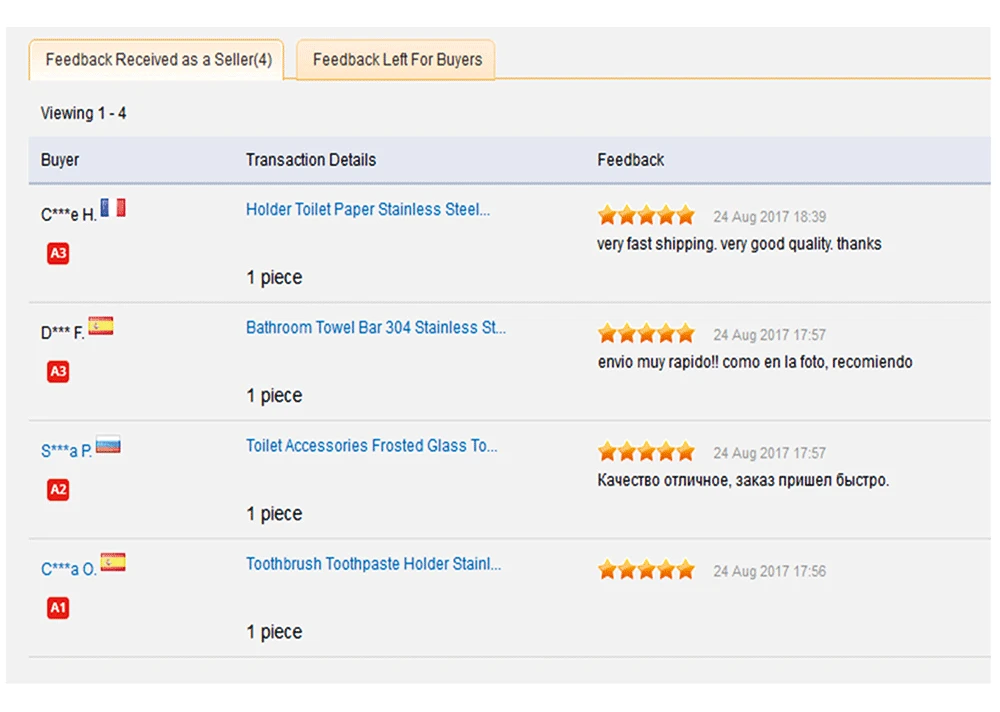The width and height of the screenshot is (1000, 712).
Task: Click the Spanish flag beside C***a O.
Action: pos(113,563)
